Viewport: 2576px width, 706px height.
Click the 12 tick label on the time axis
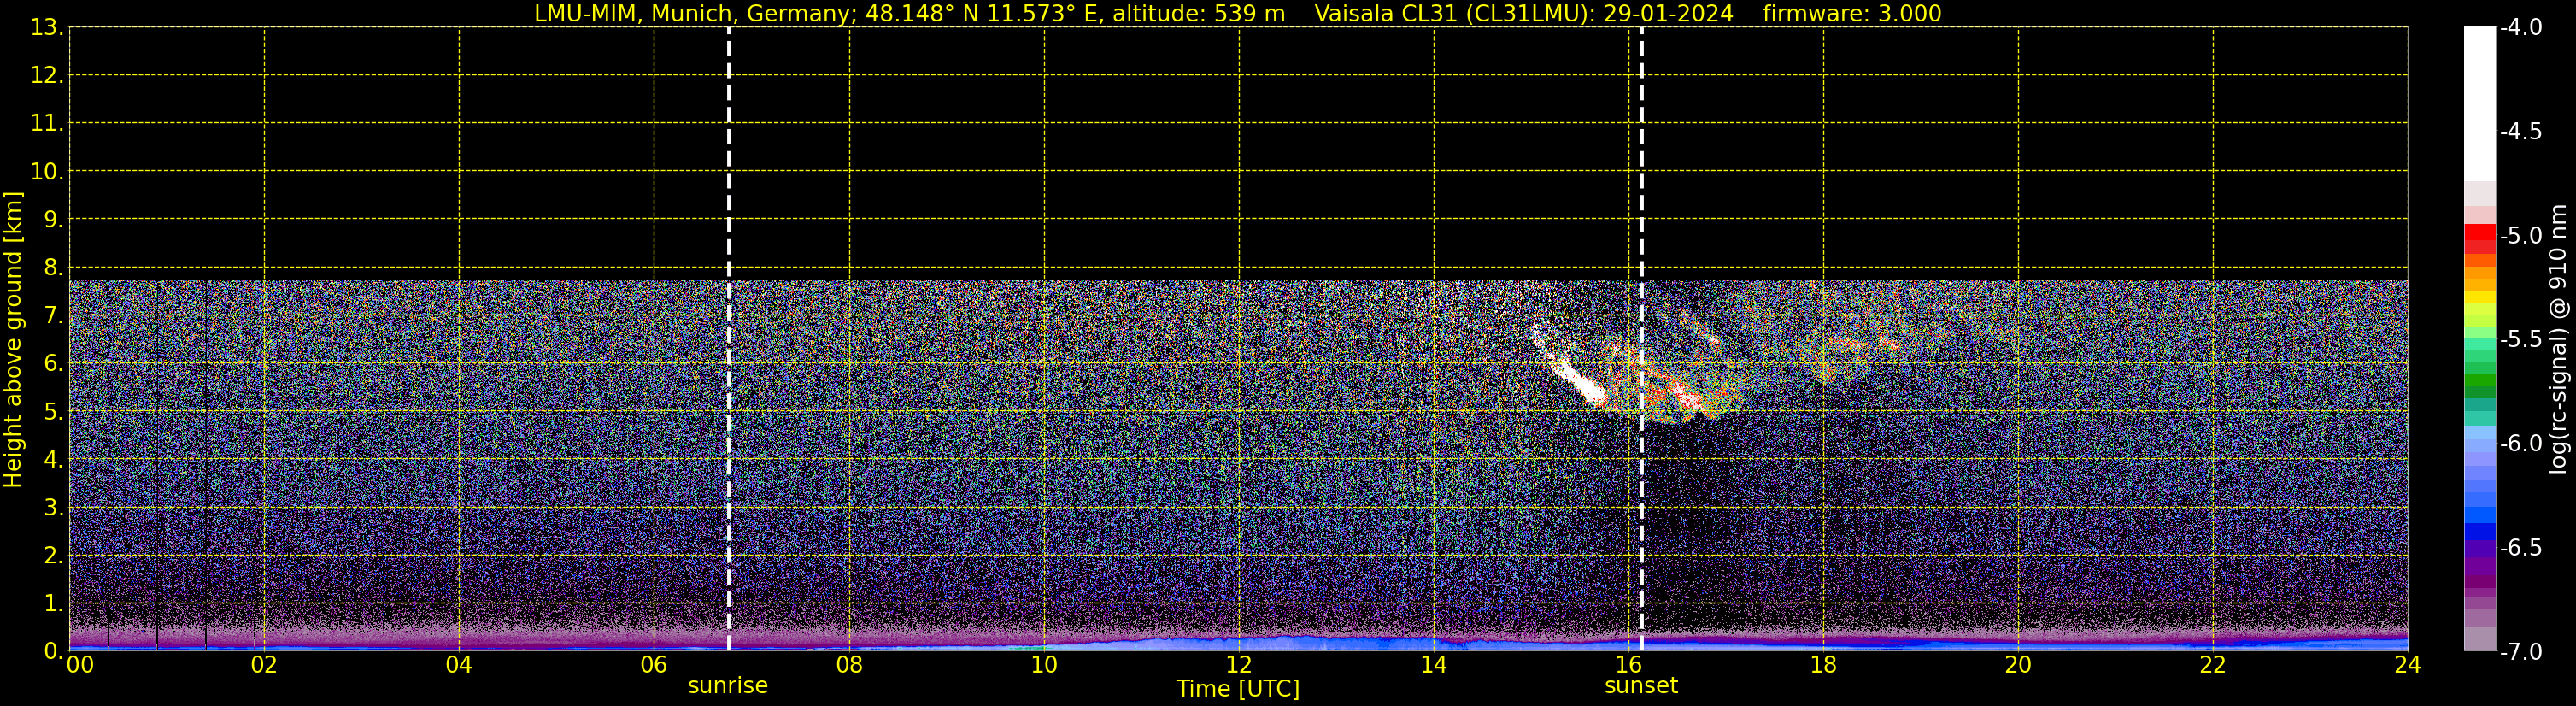[1238, 665]
